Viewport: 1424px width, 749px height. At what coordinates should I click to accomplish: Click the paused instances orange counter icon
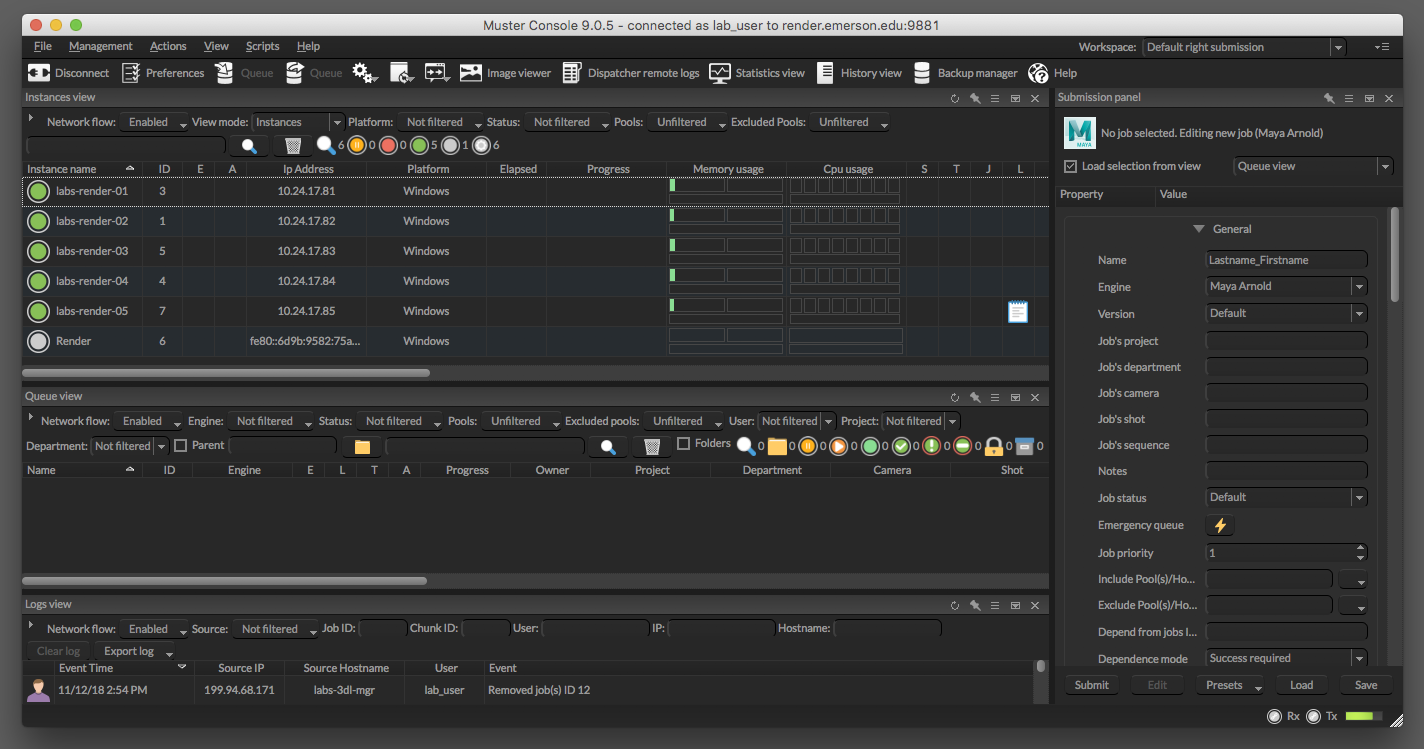click(x=357, y=146)
